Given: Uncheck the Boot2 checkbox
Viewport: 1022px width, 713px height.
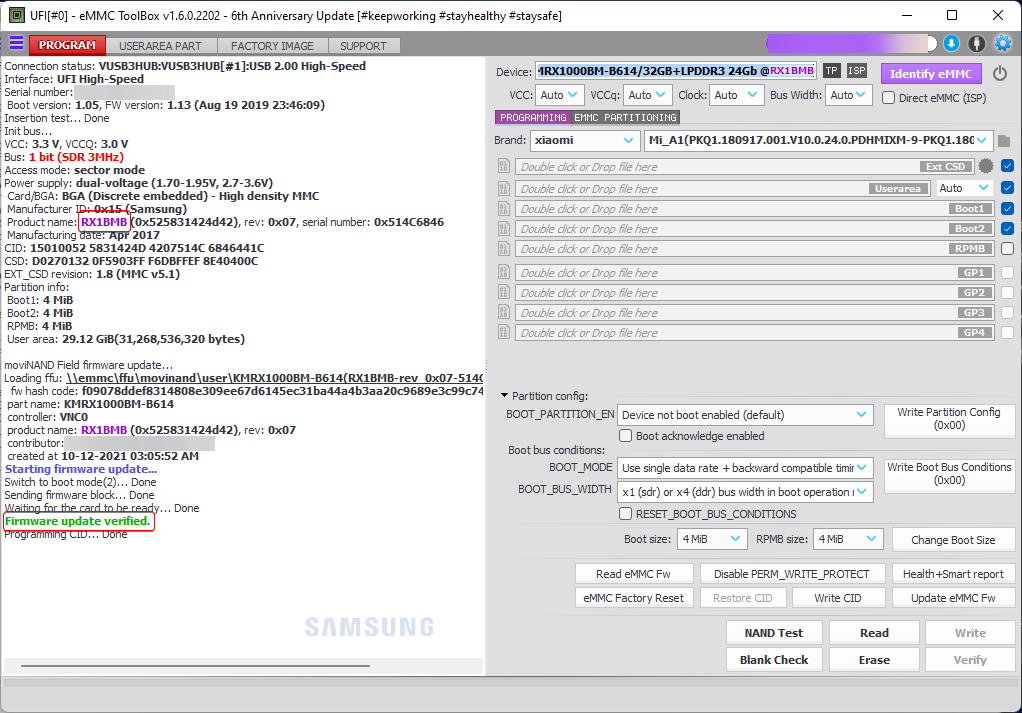Looking at the screenshot, I should pos(1007,229).
